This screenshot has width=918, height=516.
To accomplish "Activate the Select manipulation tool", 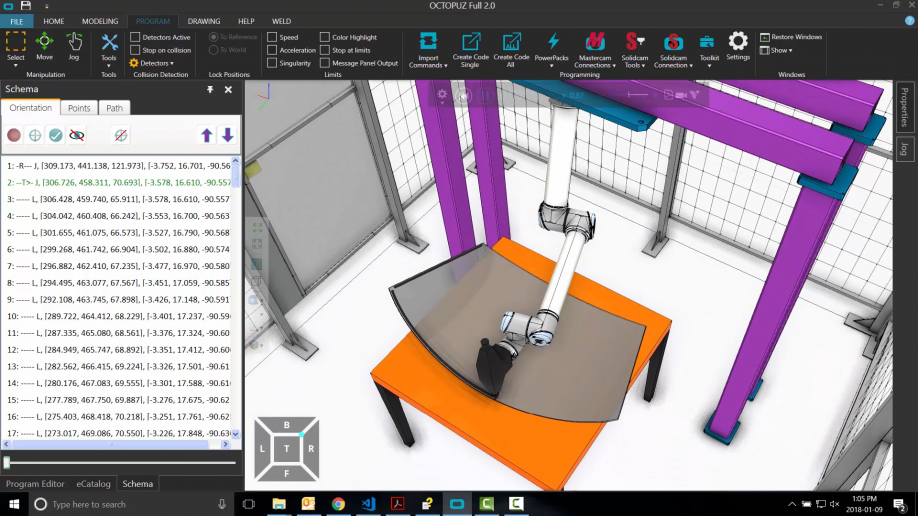I will [15, 46].
